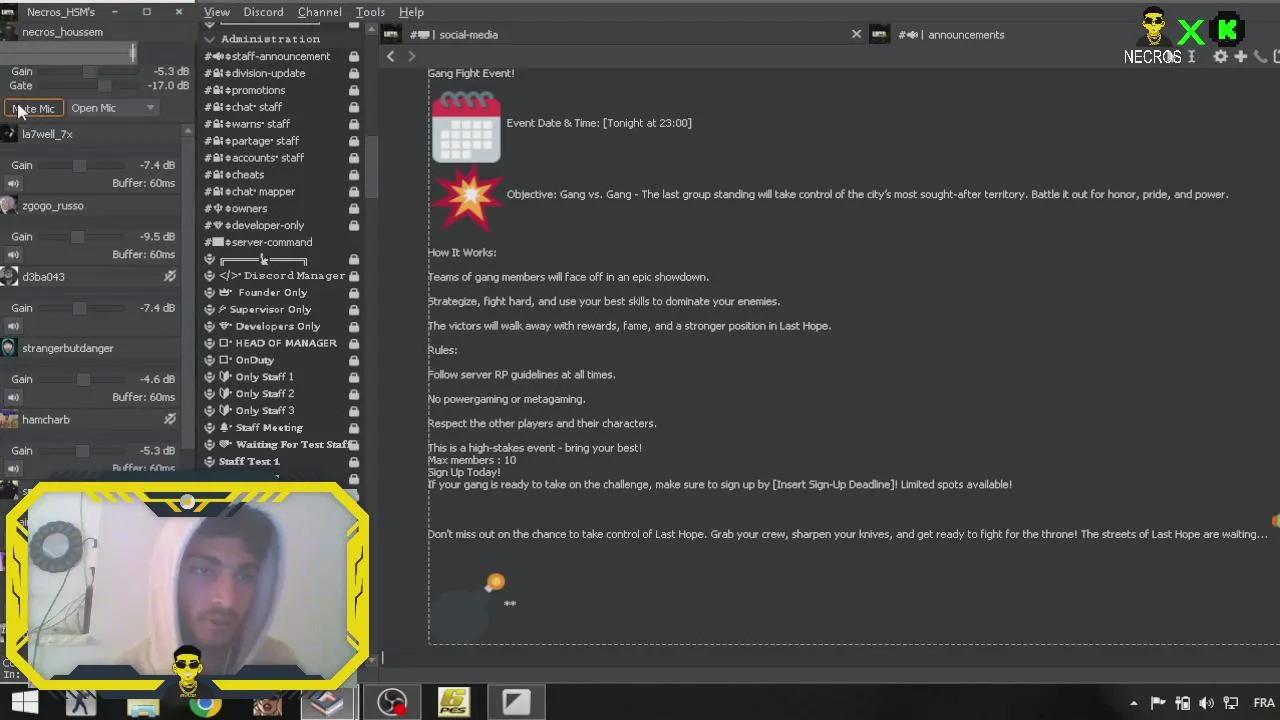Viewport: 1280px width, 720px height.
Task: Collapse the Administration category
Action: tap(210, 39)
